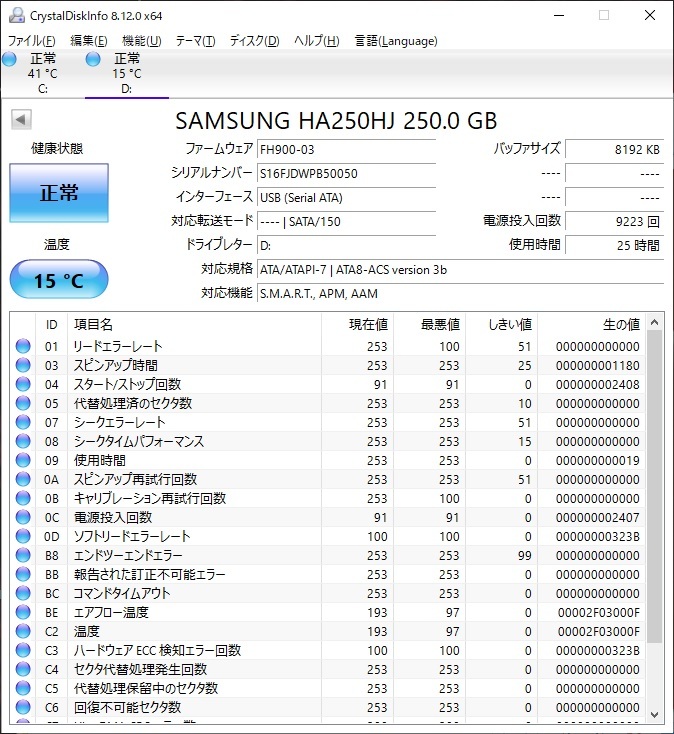The image size is (674, 734).
Task: Click the 現在値 column header
Action: pos(356,324)
